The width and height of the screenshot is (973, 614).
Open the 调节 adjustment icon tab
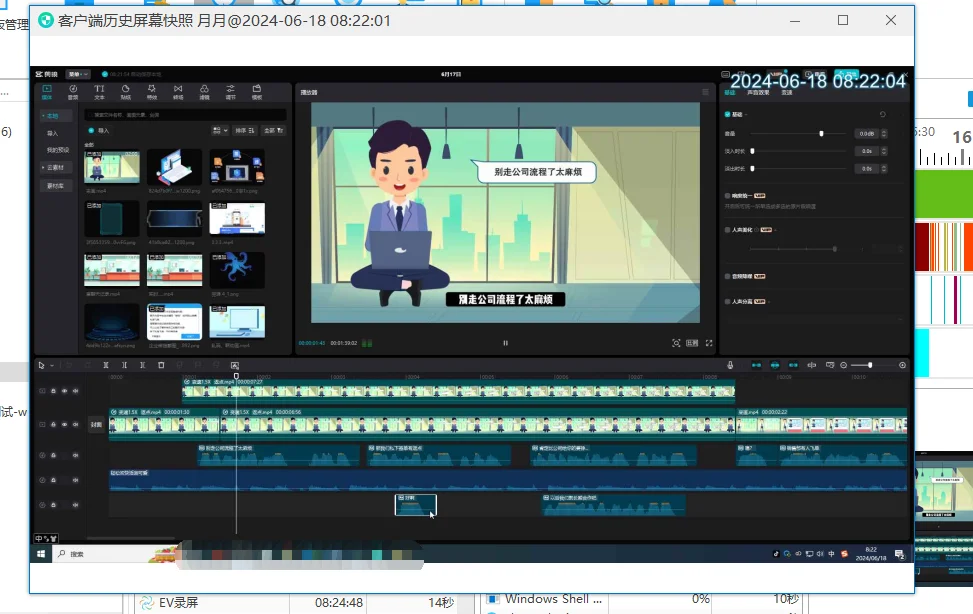click(230, 93)
